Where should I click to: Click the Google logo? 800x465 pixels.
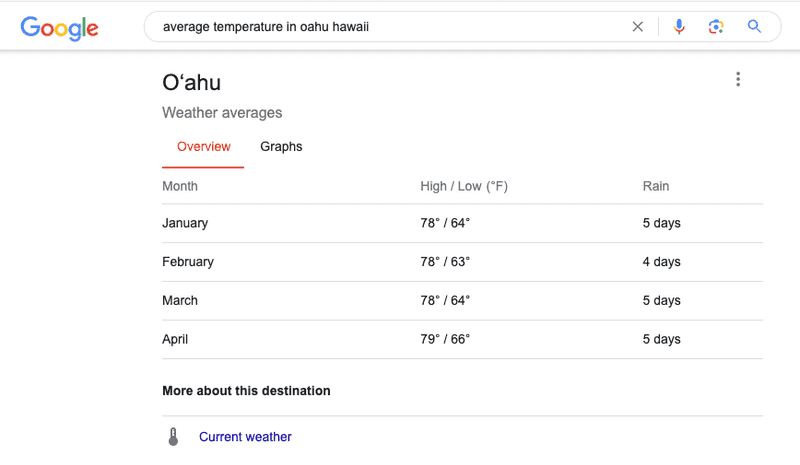coord(59,28)
